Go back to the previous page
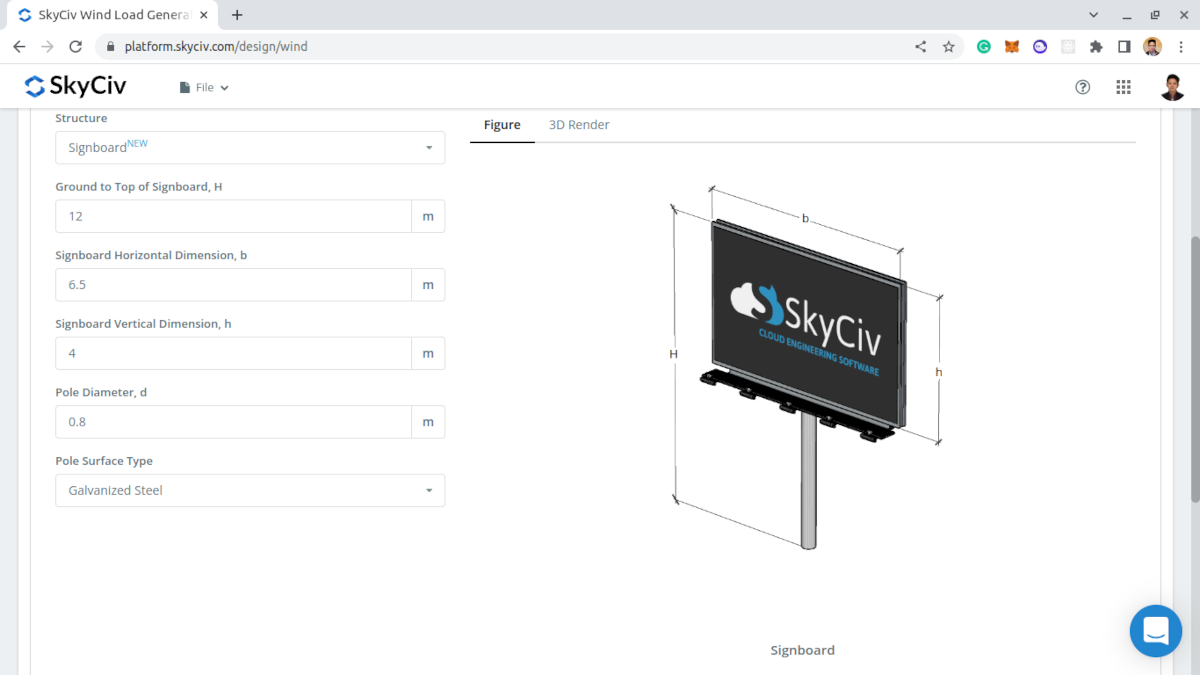Viewport: 1200px width, 675px height. pyautogui.click(x=19, y=46)
